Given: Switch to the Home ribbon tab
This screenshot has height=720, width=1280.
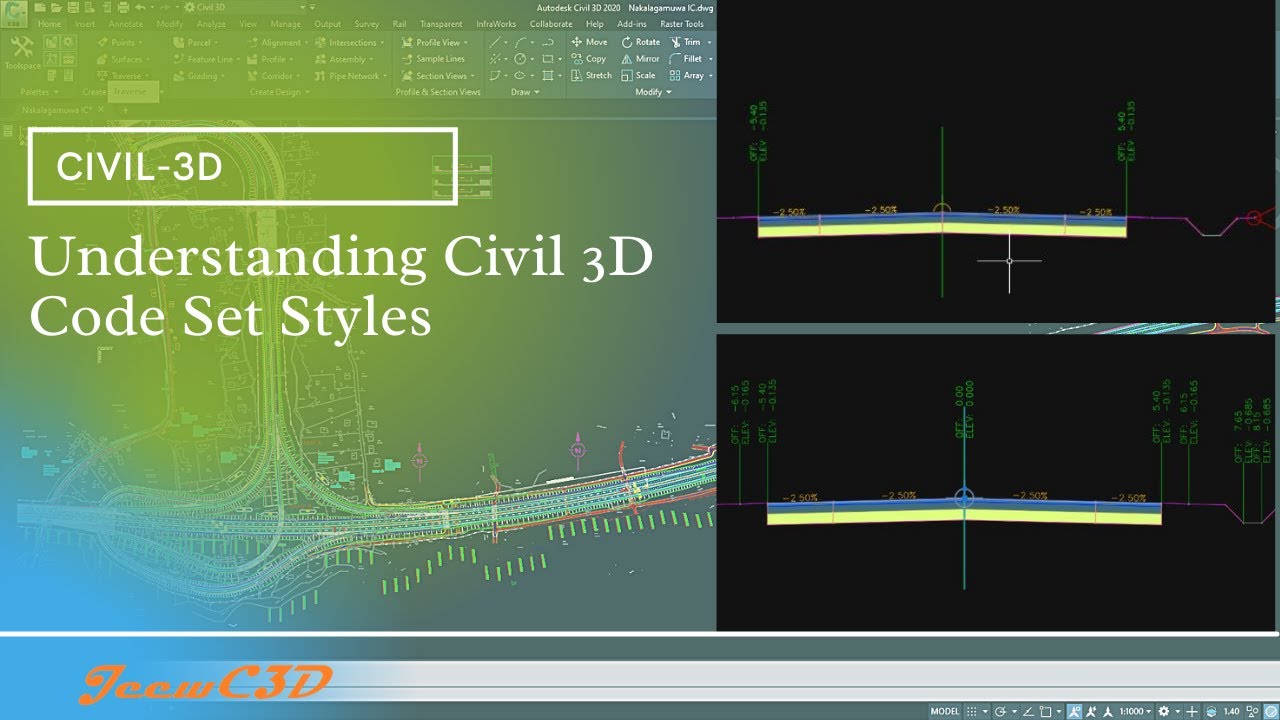Looking at the screenshot, I should tap(49, 24).
